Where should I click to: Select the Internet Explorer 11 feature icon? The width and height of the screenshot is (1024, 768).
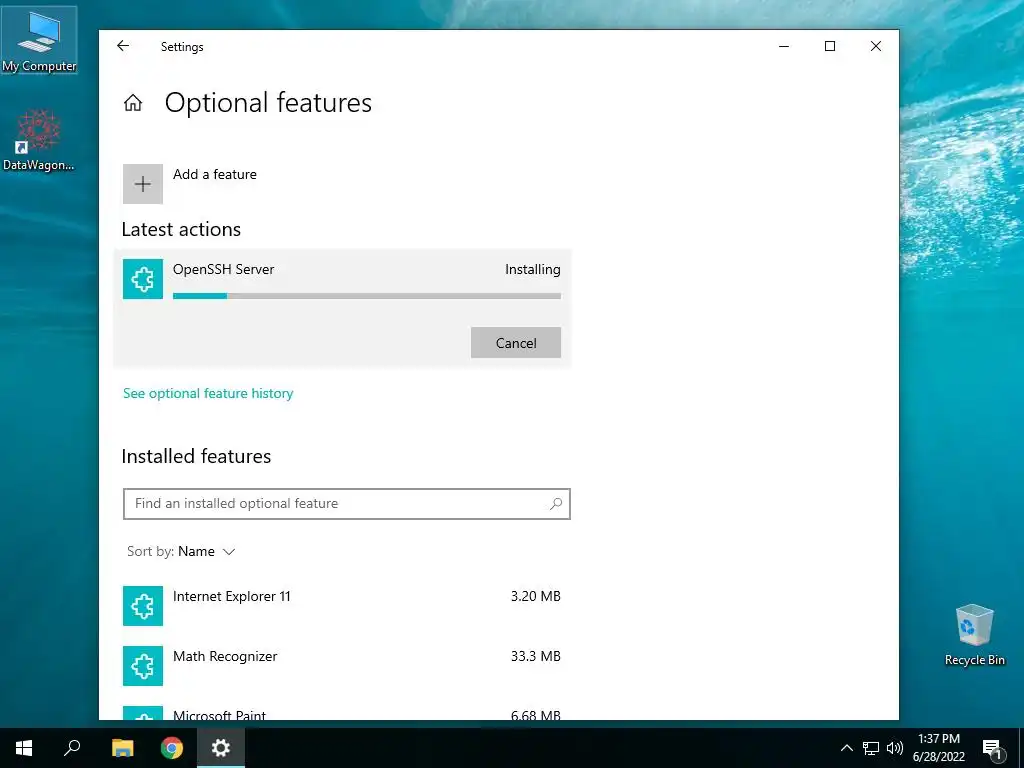[142, 605]
